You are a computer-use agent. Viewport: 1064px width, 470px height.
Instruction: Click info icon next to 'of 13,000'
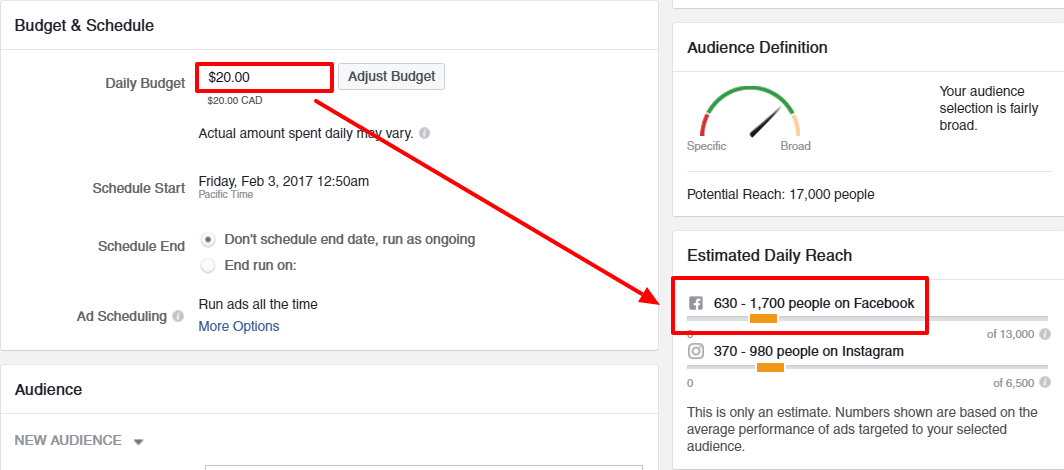(1044, 334)
